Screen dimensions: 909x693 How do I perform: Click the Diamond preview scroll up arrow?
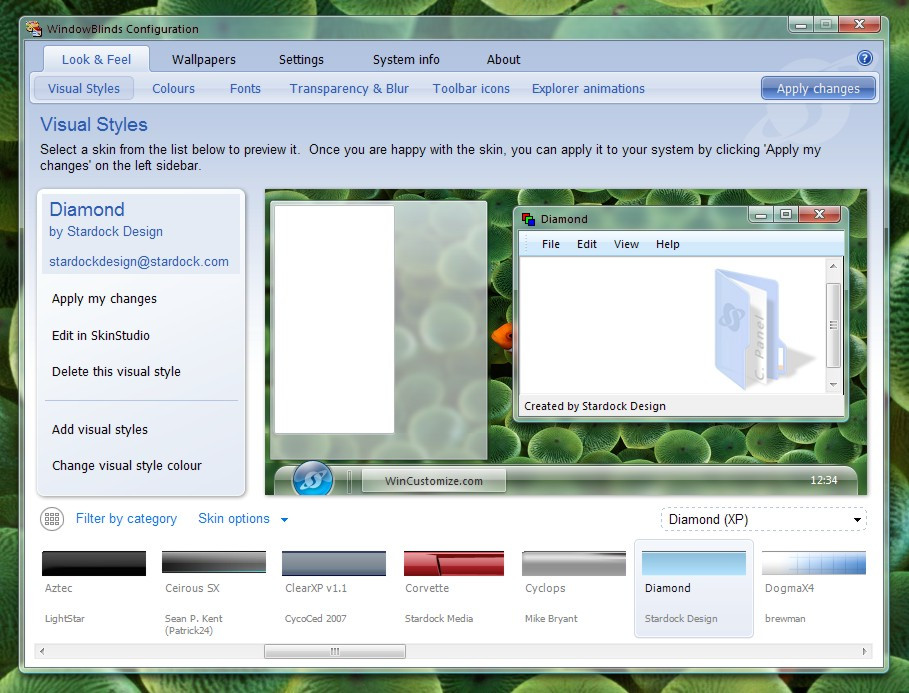point(833,266)
